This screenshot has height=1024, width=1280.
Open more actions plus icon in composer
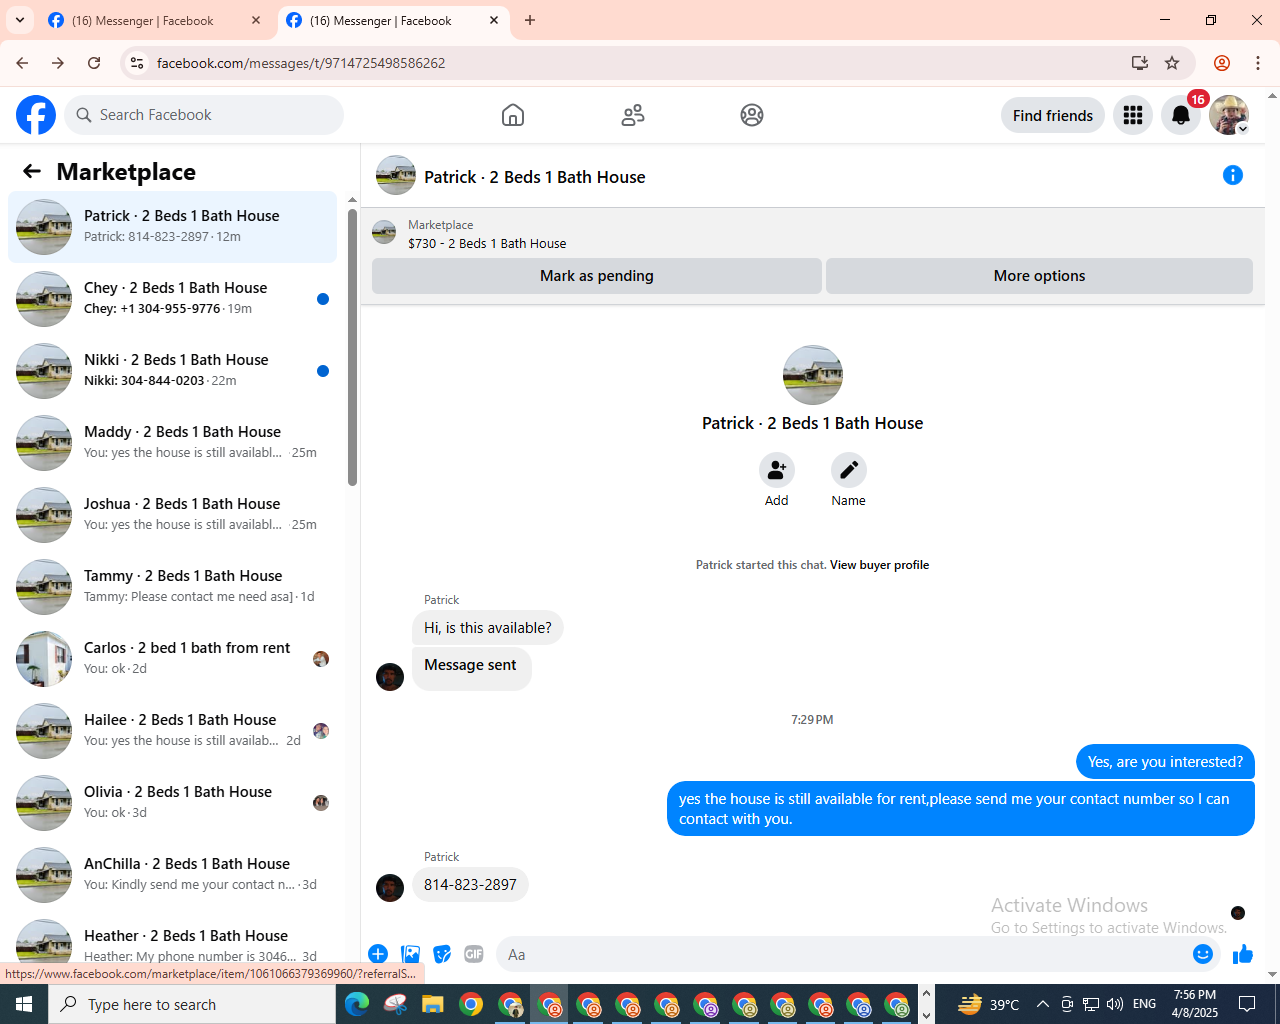378,954
